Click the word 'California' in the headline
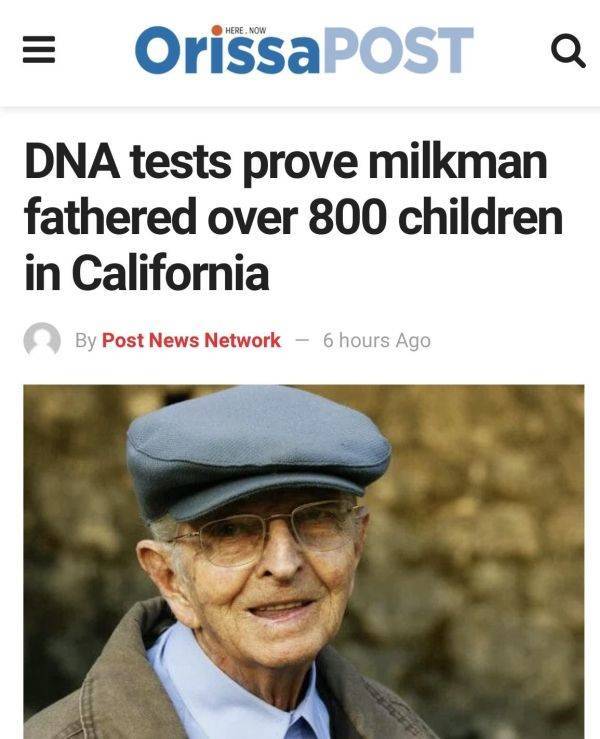This screenshot has height=739, width=600. [170, 273]
